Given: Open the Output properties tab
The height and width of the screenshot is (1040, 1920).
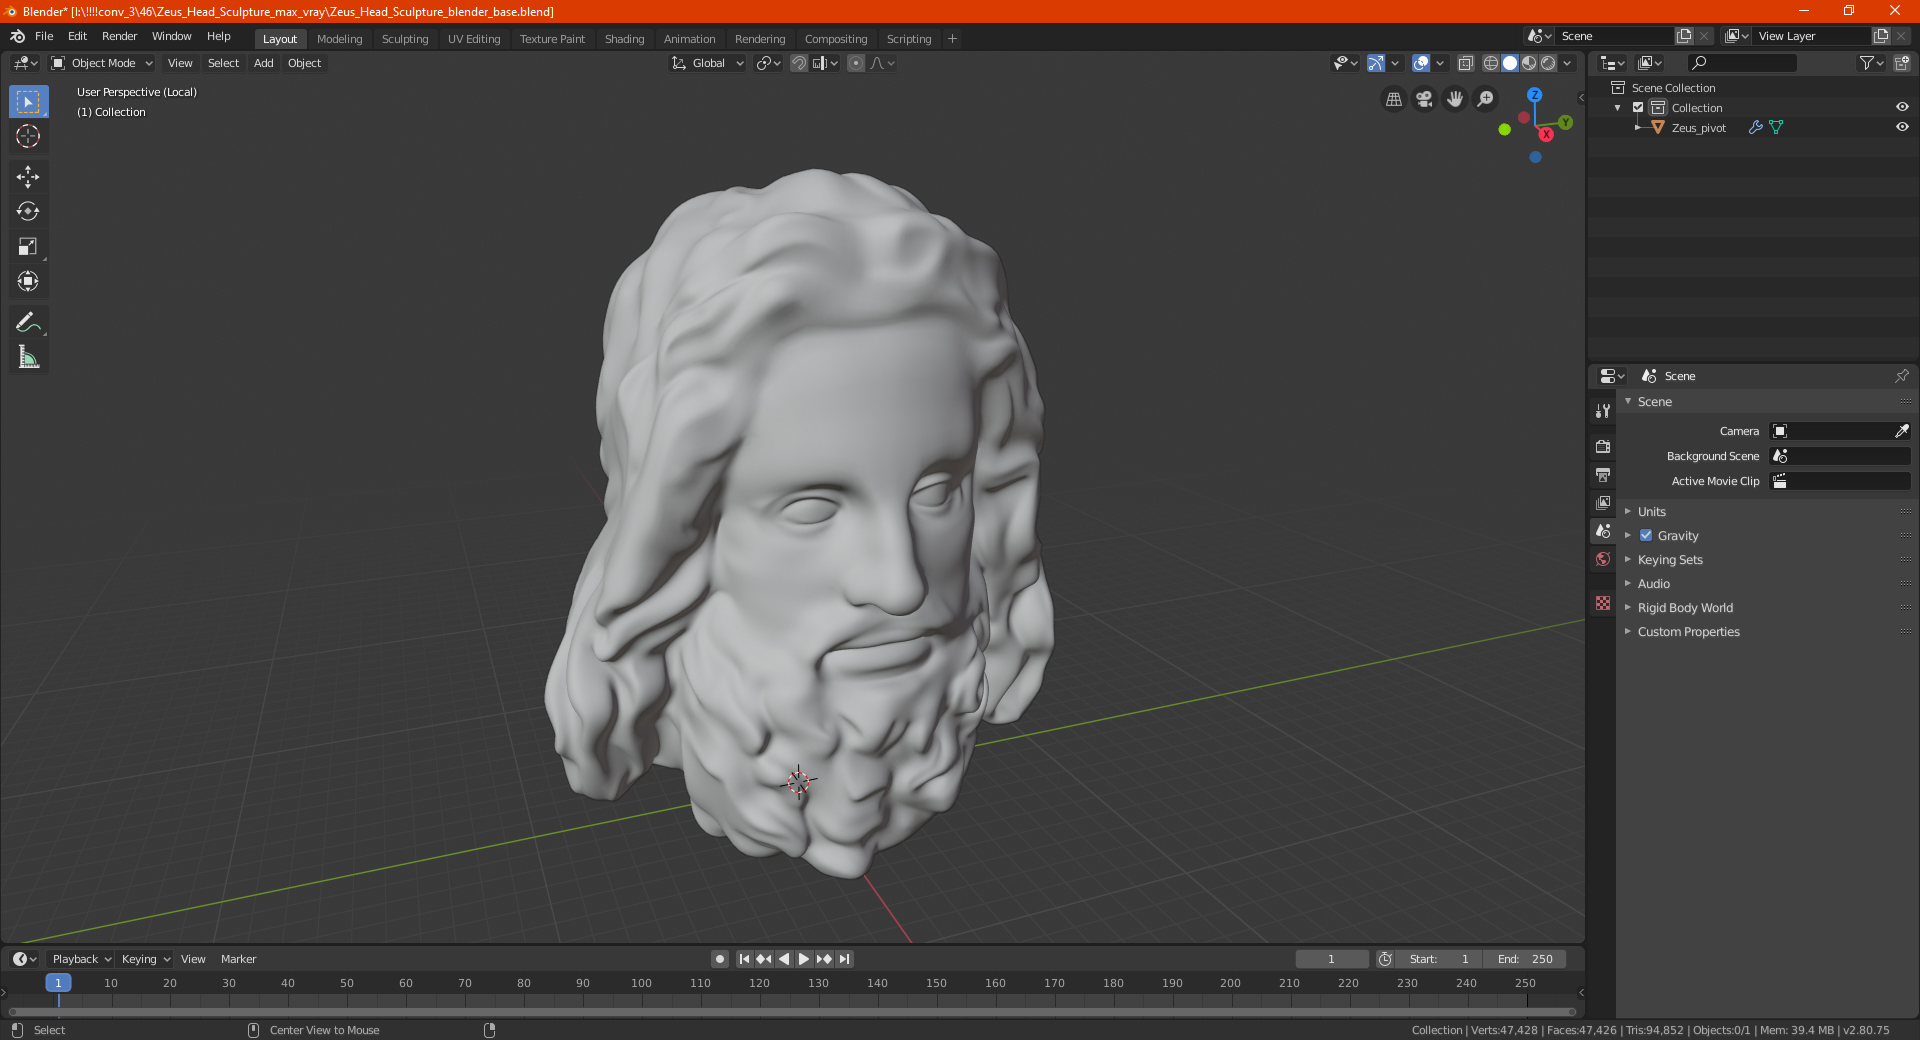Looking at the screenshot, I should coord(1603,474).
